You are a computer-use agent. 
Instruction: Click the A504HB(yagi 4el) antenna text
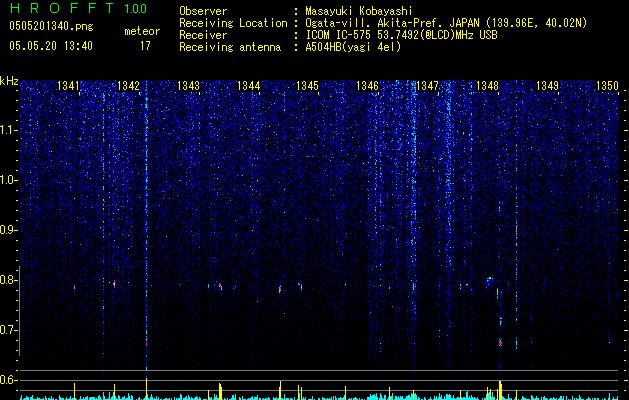point(353,47)
